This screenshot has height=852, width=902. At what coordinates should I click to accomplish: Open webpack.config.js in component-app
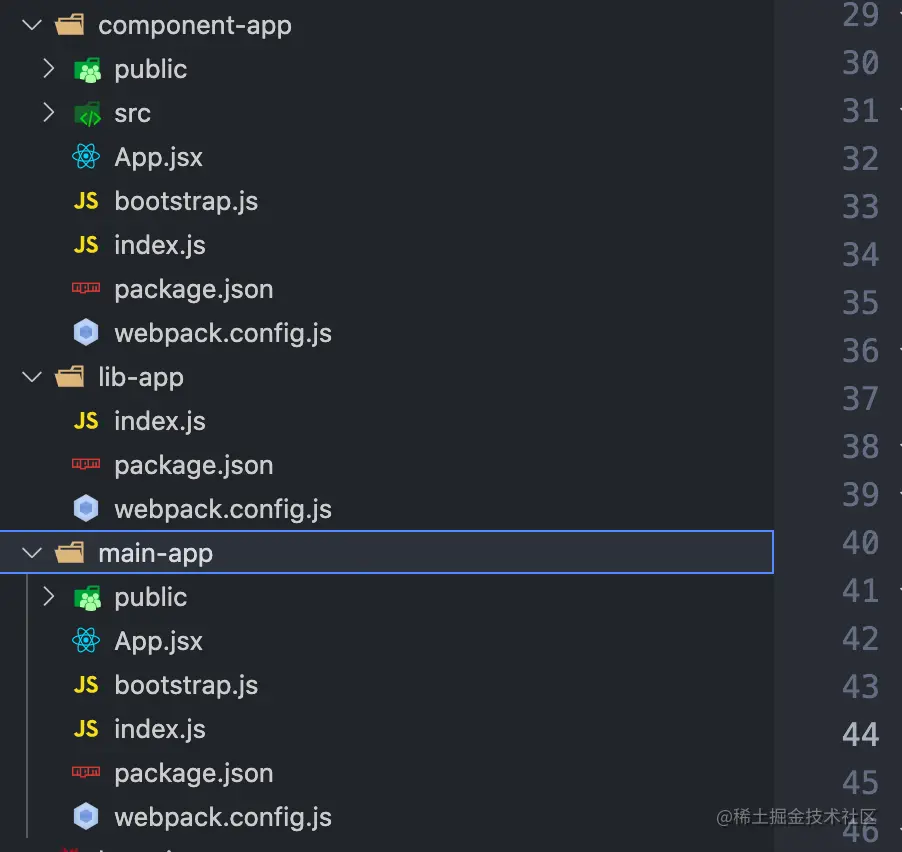tap(223, 334)
